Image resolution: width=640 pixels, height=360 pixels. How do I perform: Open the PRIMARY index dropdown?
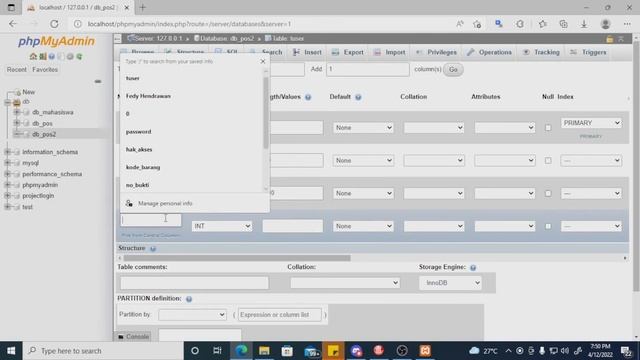[591, 123]
